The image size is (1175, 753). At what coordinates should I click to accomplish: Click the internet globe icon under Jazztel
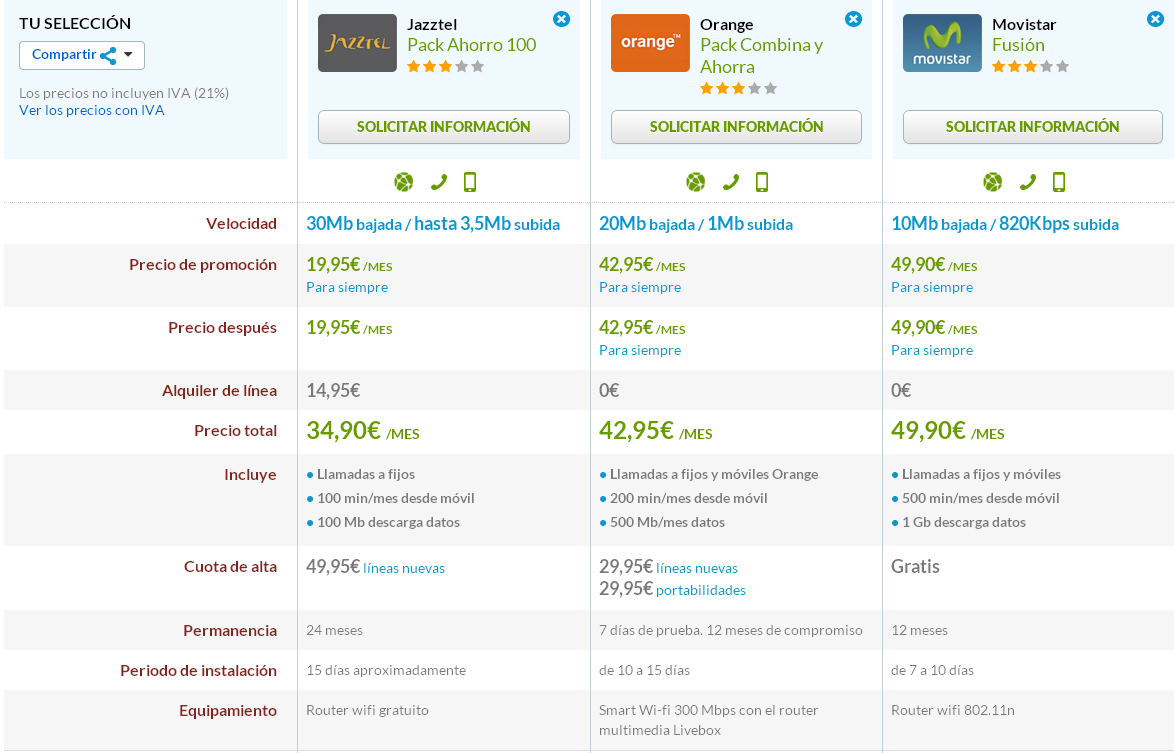tap(403, 182)
